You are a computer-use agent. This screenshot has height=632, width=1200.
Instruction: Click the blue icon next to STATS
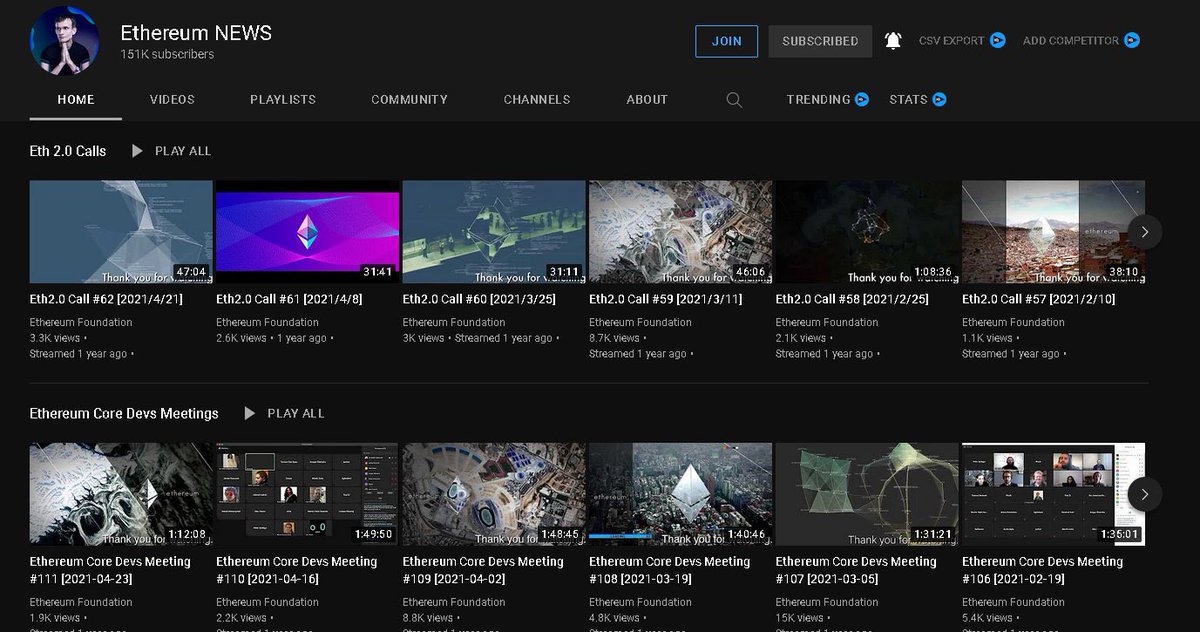coord(939,100)
